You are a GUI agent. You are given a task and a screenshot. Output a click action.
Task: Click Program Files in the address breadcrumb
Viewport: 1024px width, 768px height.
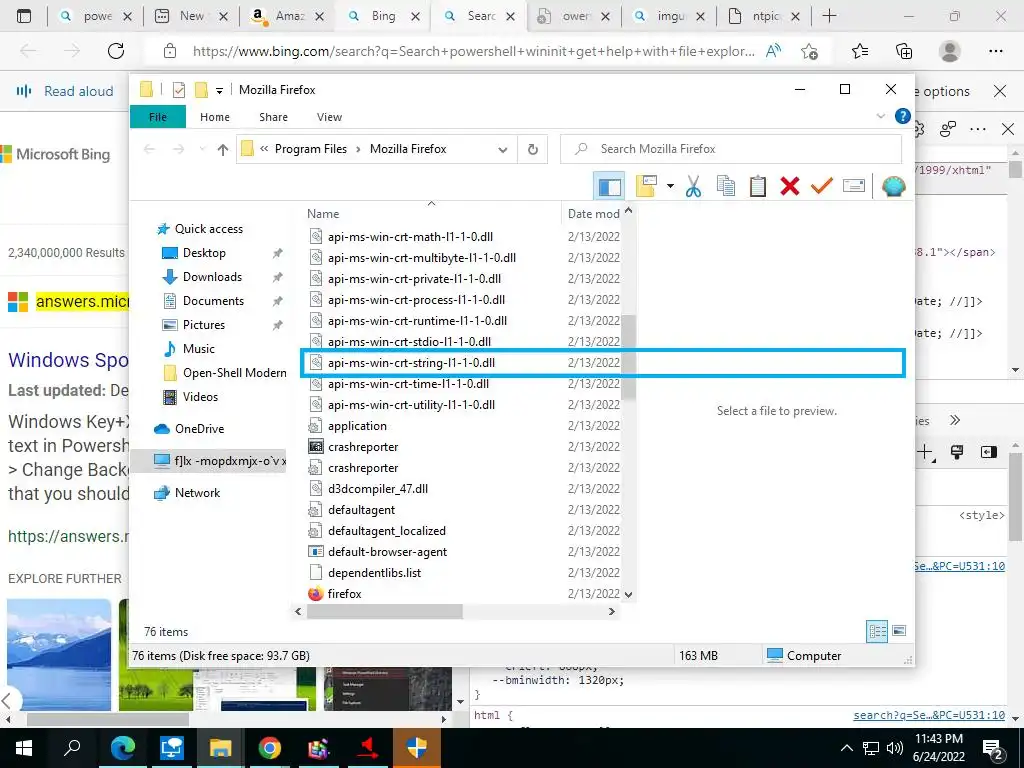[x=311, y=149]
